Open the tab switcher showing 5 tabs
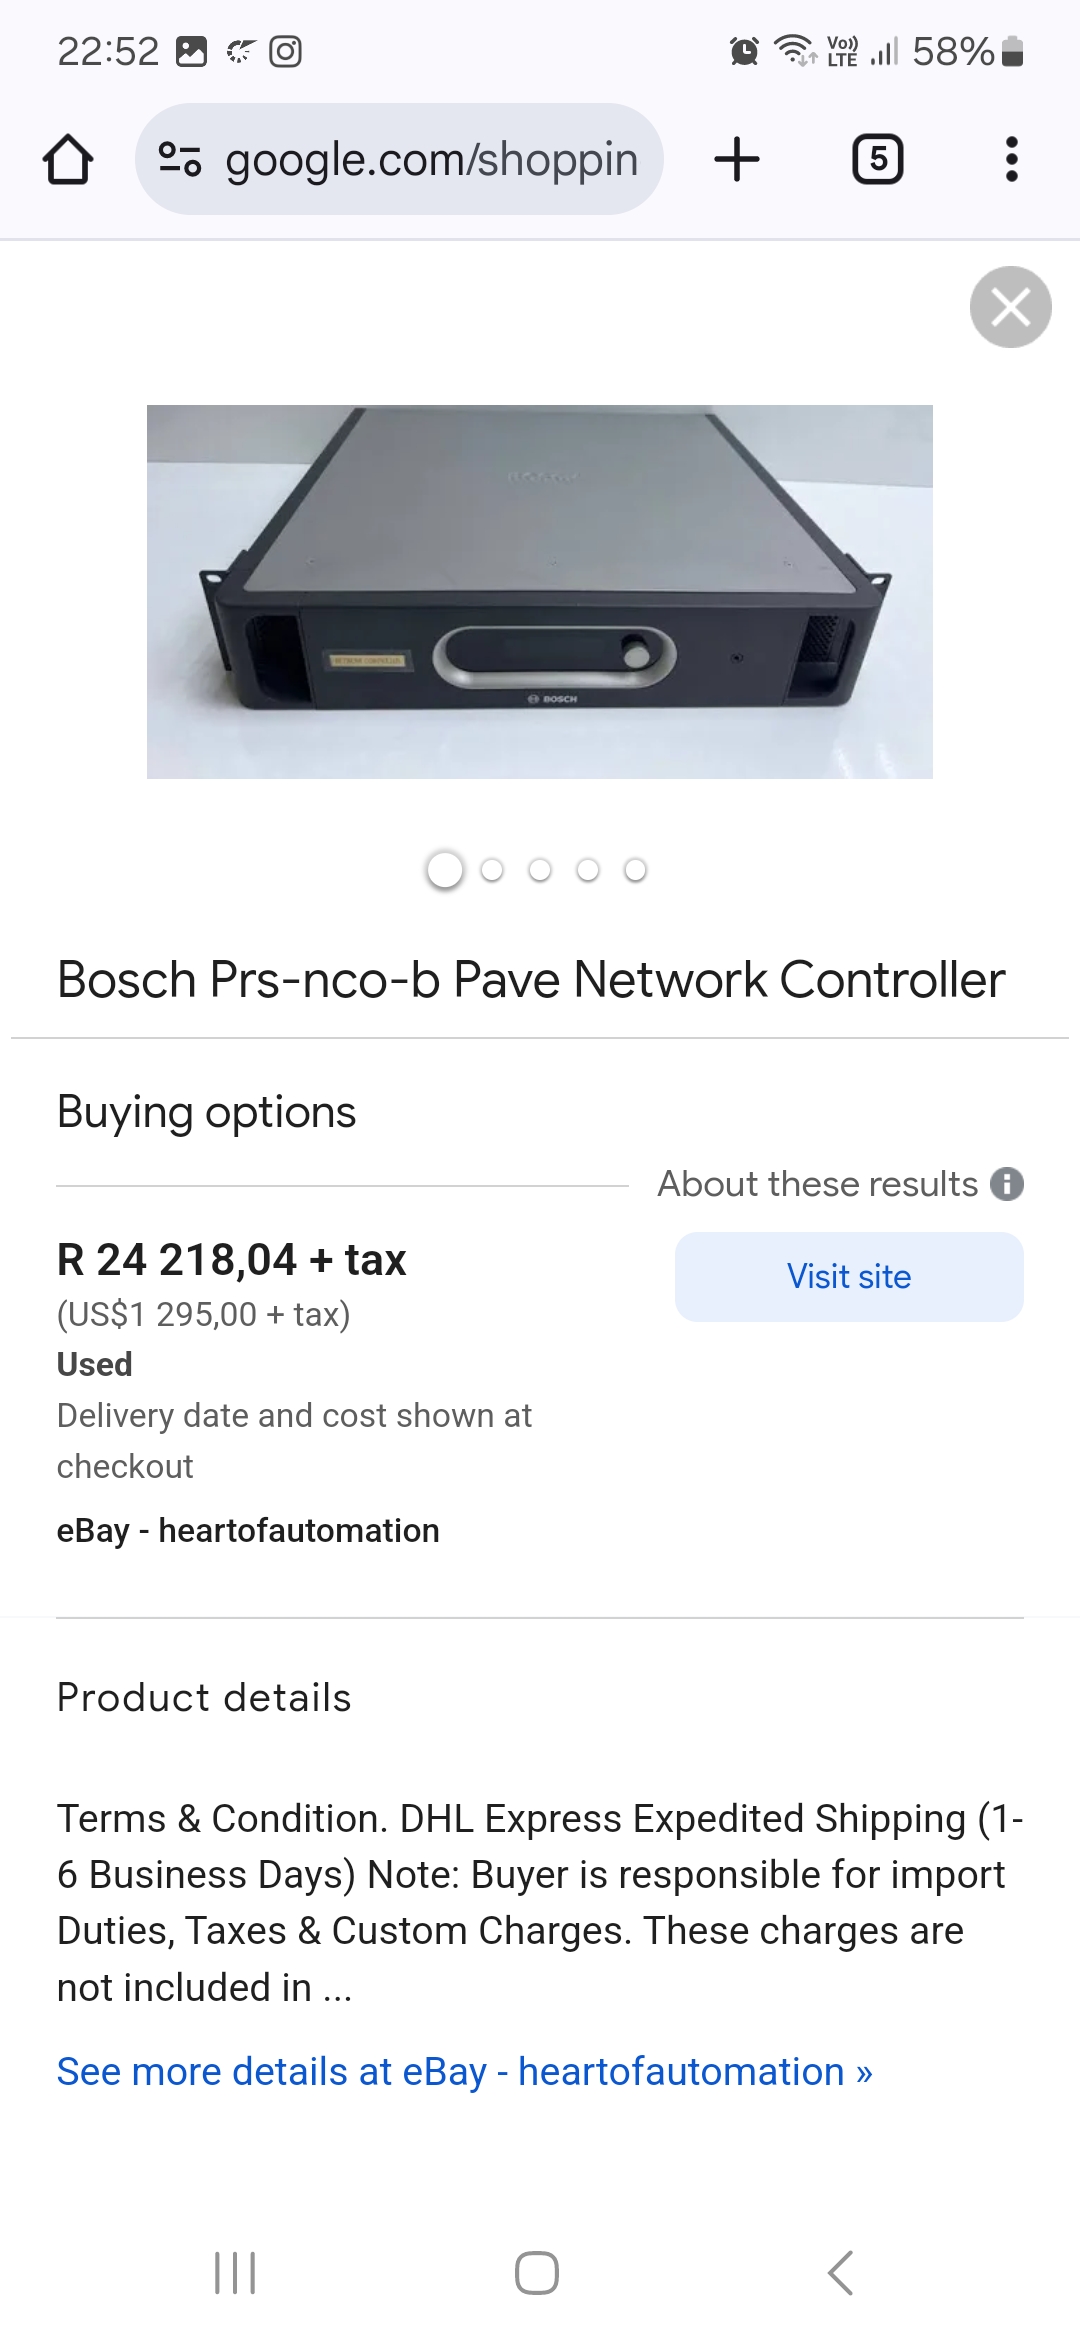 [877, 160]
